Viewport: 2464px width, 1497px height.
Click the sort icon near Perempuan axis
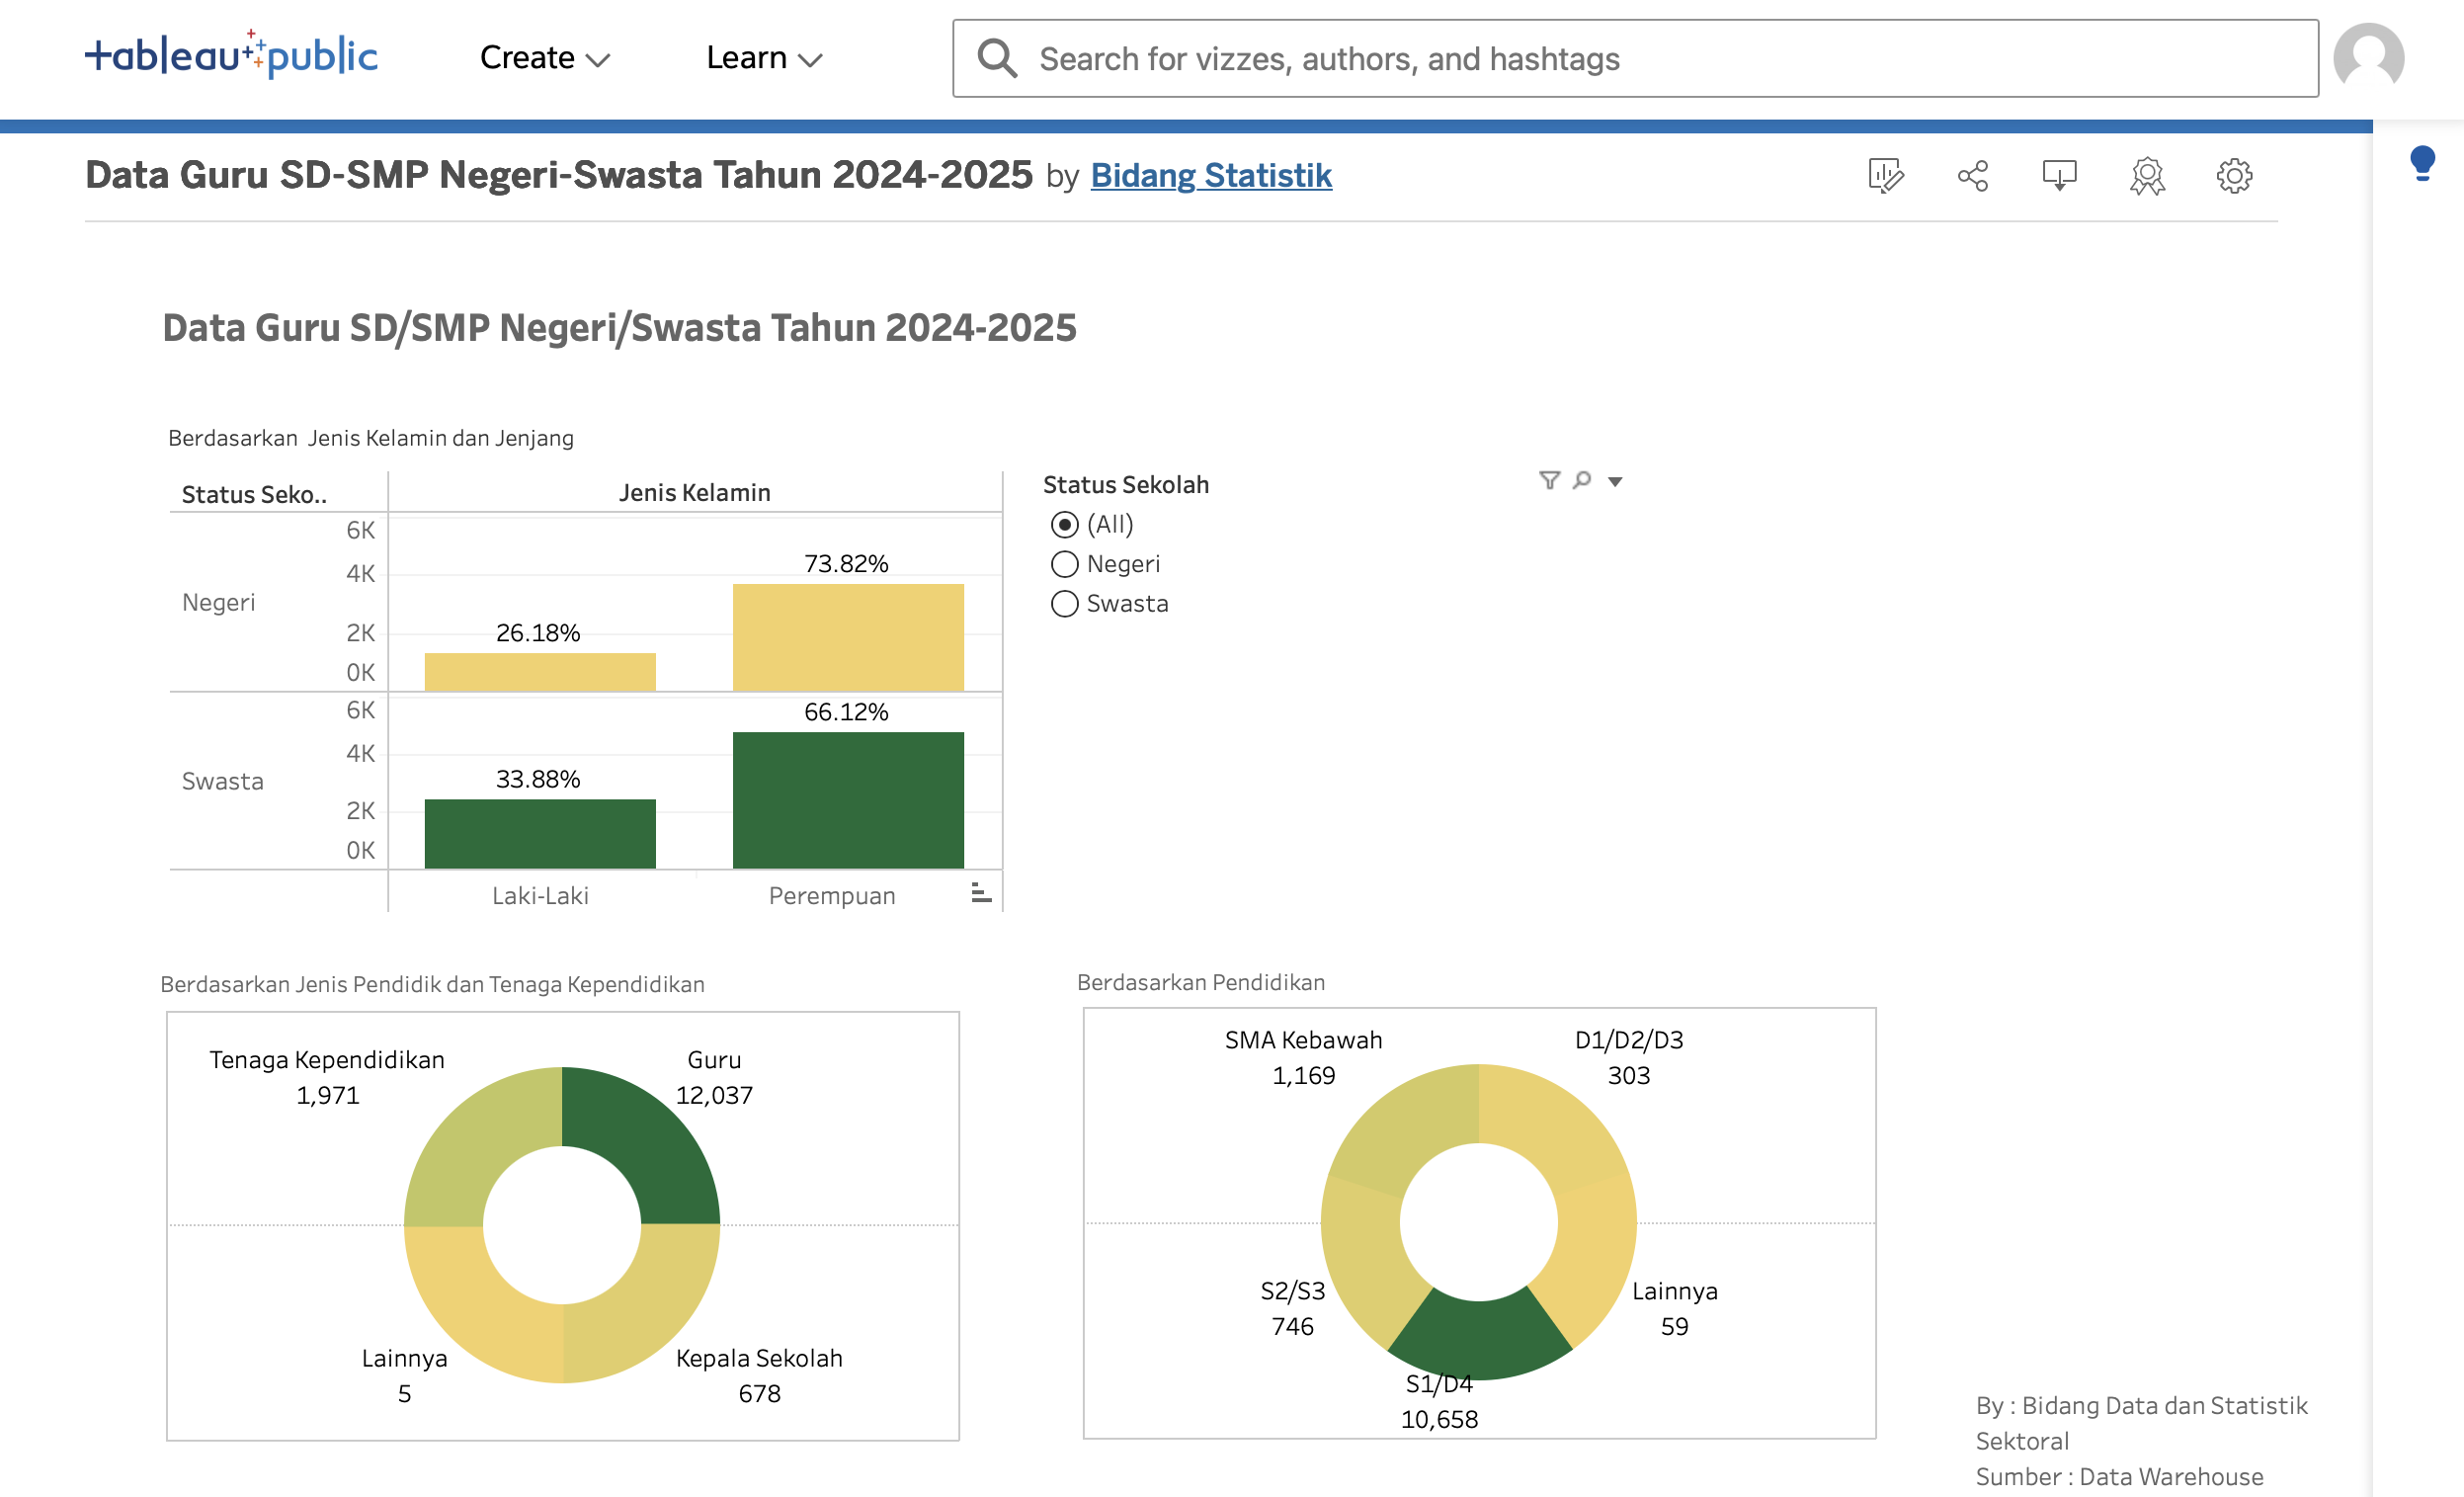point(981,893)
